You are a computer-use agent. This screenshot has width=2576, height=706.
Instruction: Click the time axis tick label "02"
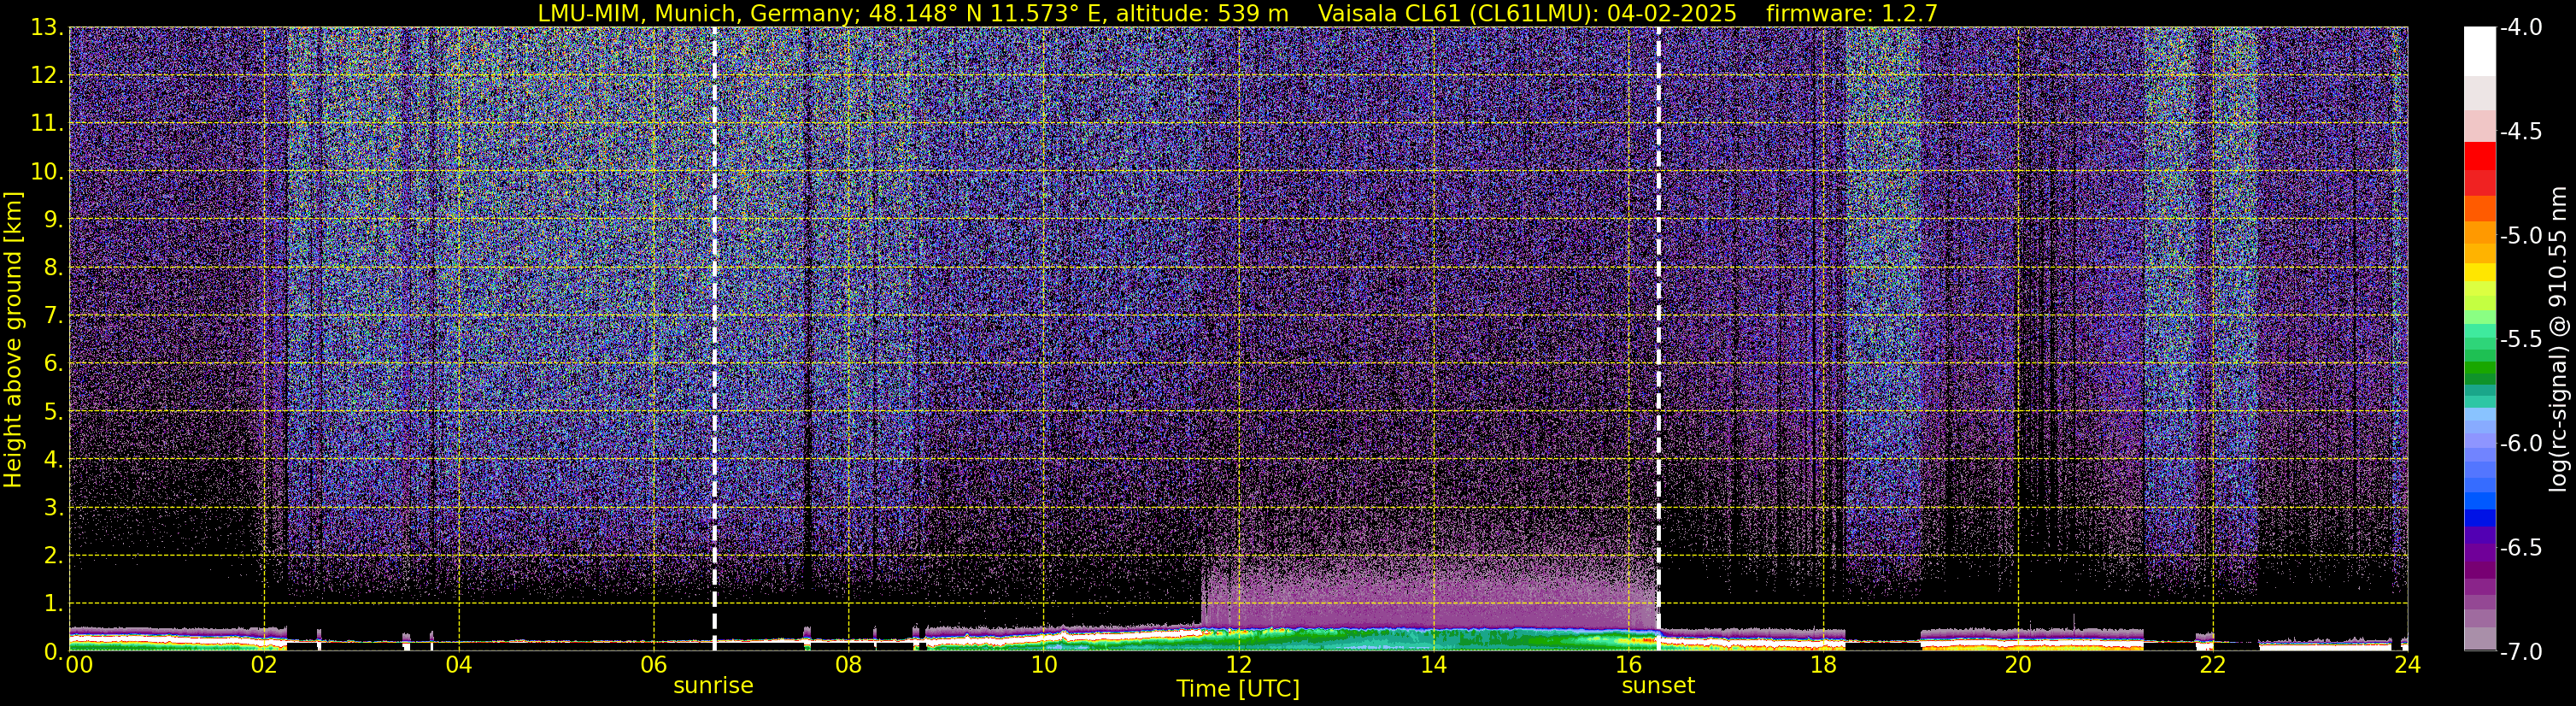pyautogui.click(x=264, y=665)
